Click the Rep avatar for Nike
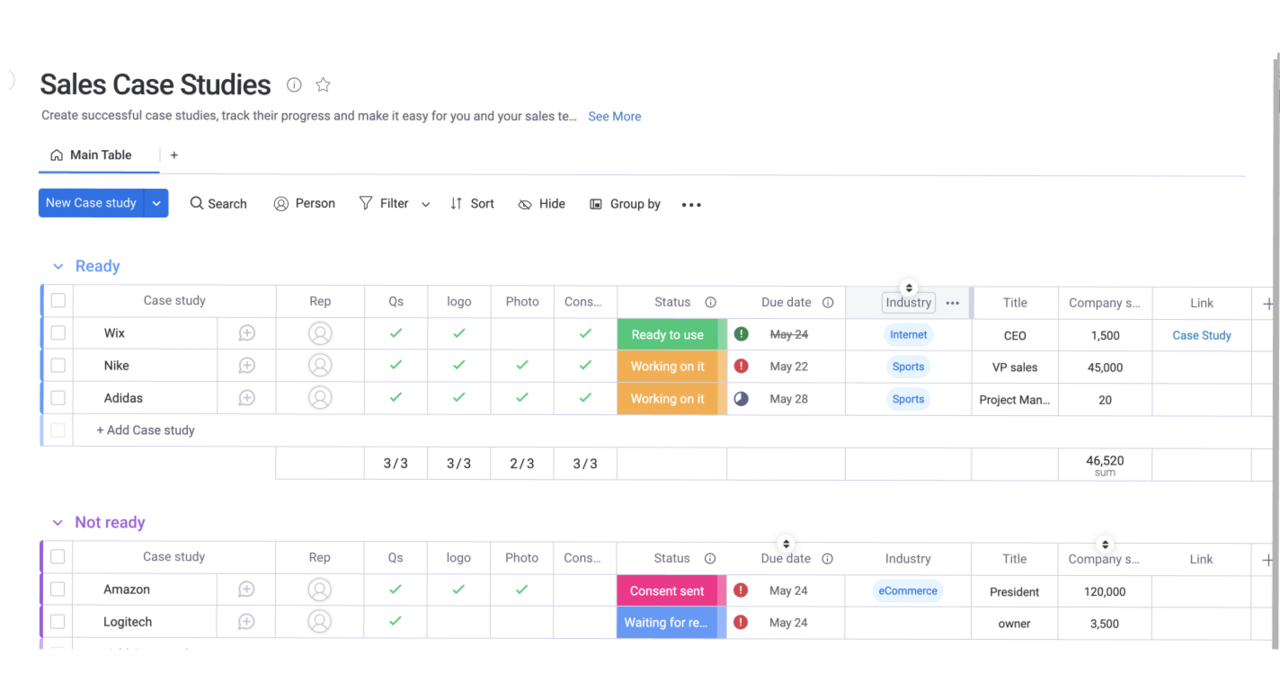The image size is (1280, 700). [320, 366]
